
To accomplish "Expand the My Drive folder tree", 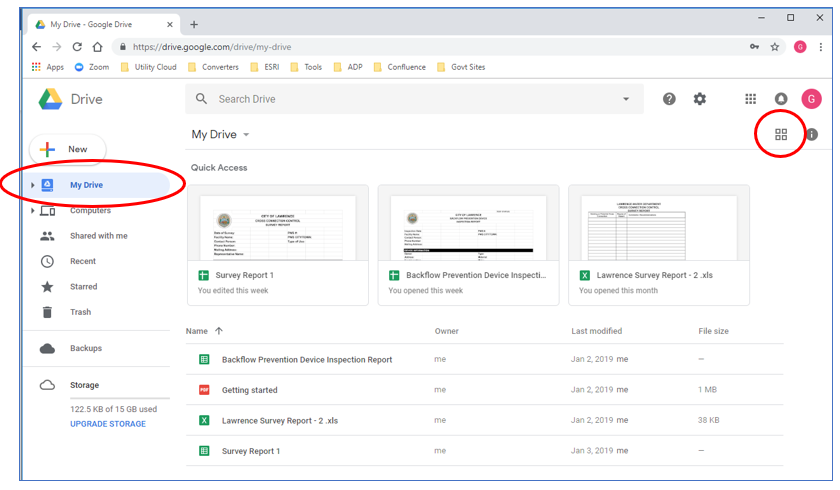I will coord(33,185).
